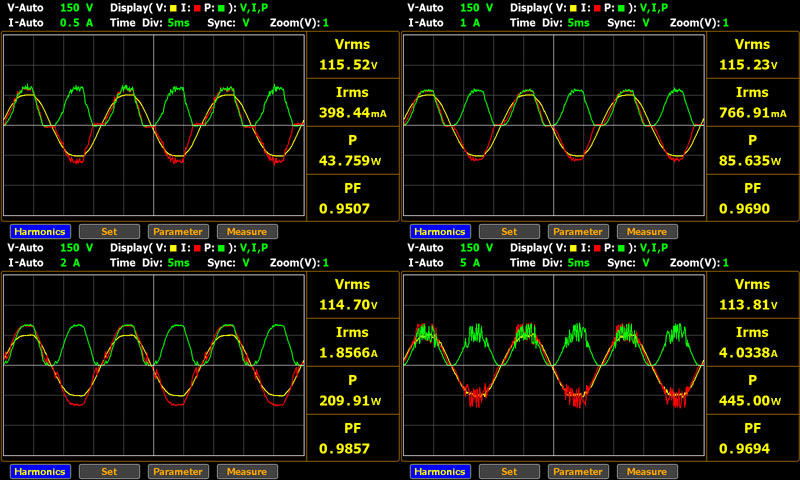Screen dimensions: 800x480
Task: Click V-Auto 150 V in 0.5 A panel
Action: click(77, 8)
